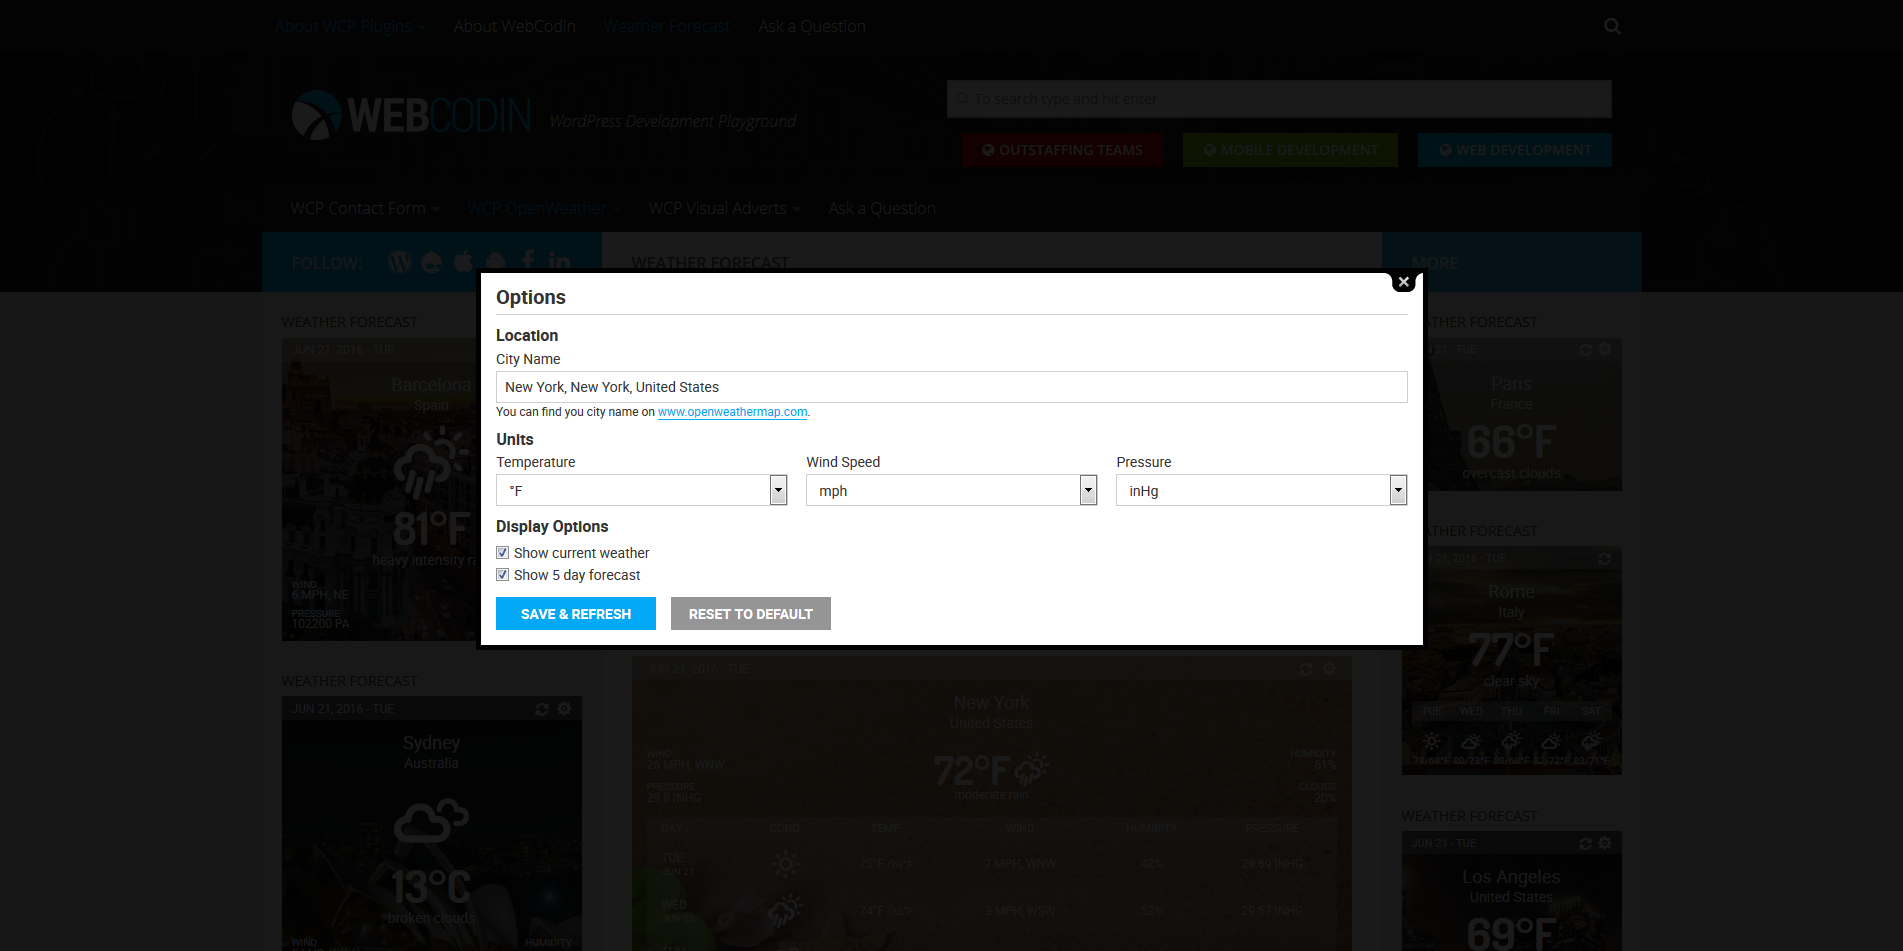Click Web Development button

[x=1515, y=150]
